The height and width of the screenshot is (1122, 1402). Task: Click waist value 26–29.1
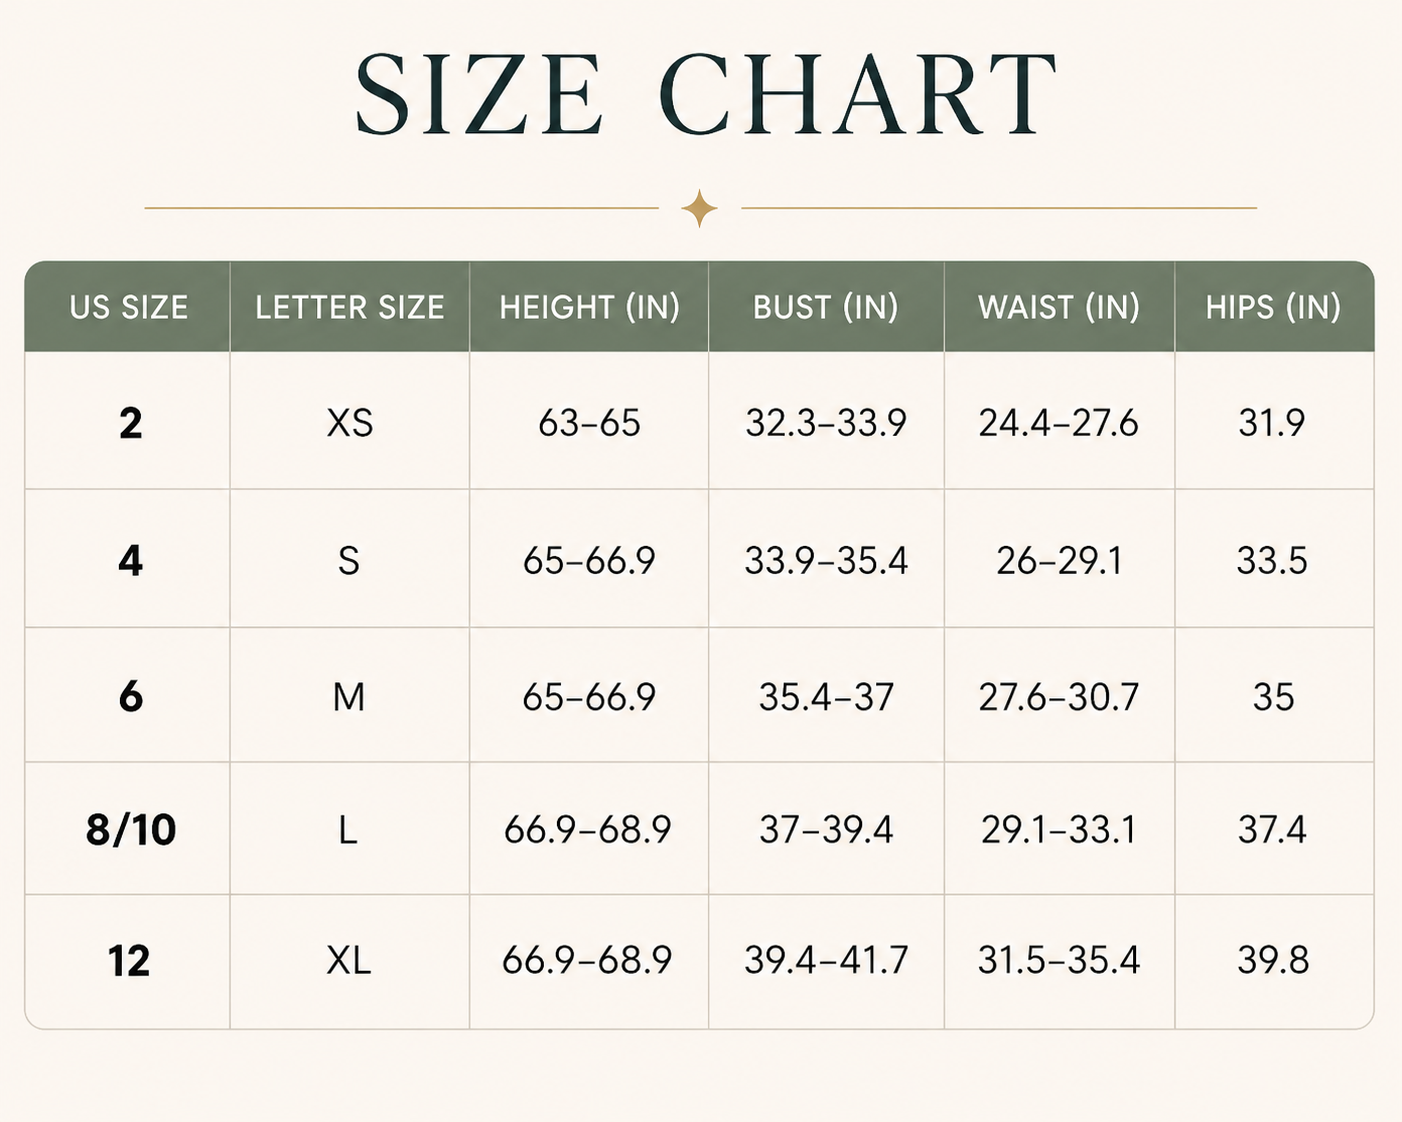click(1059, 560)
